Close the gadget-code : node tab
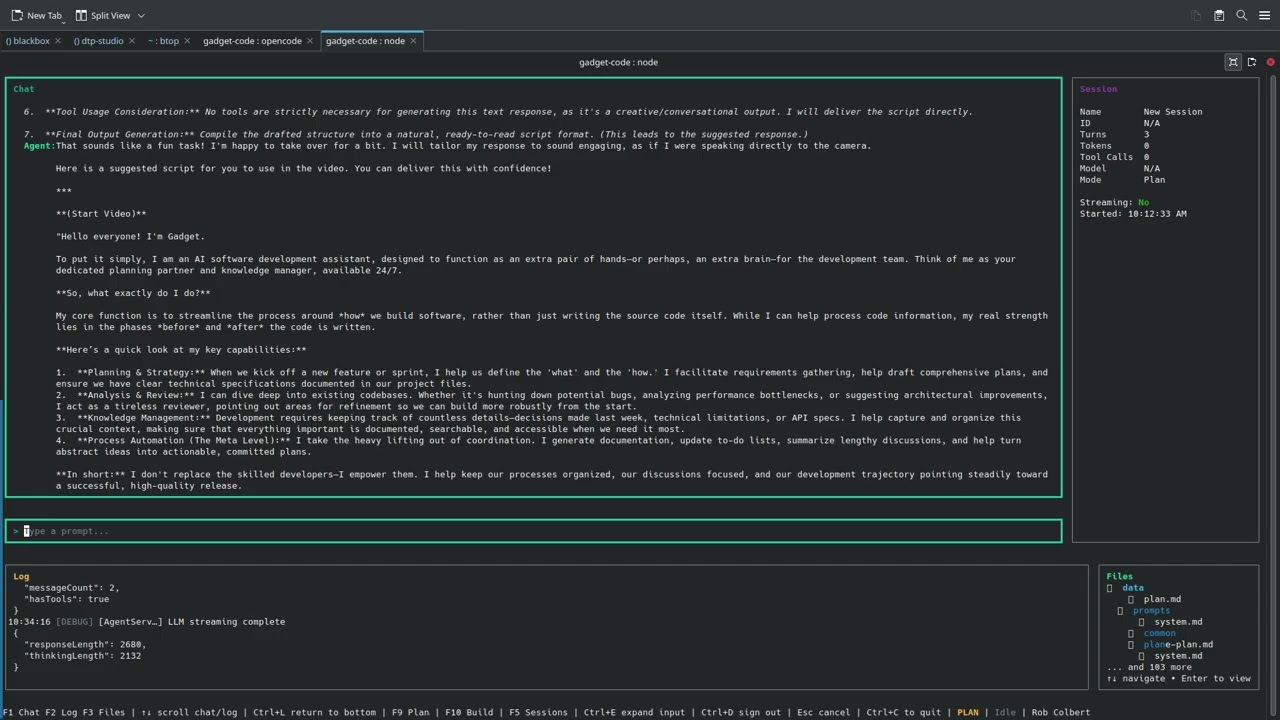The width and height of the screenshot is (1280, 720). point(414,41)
